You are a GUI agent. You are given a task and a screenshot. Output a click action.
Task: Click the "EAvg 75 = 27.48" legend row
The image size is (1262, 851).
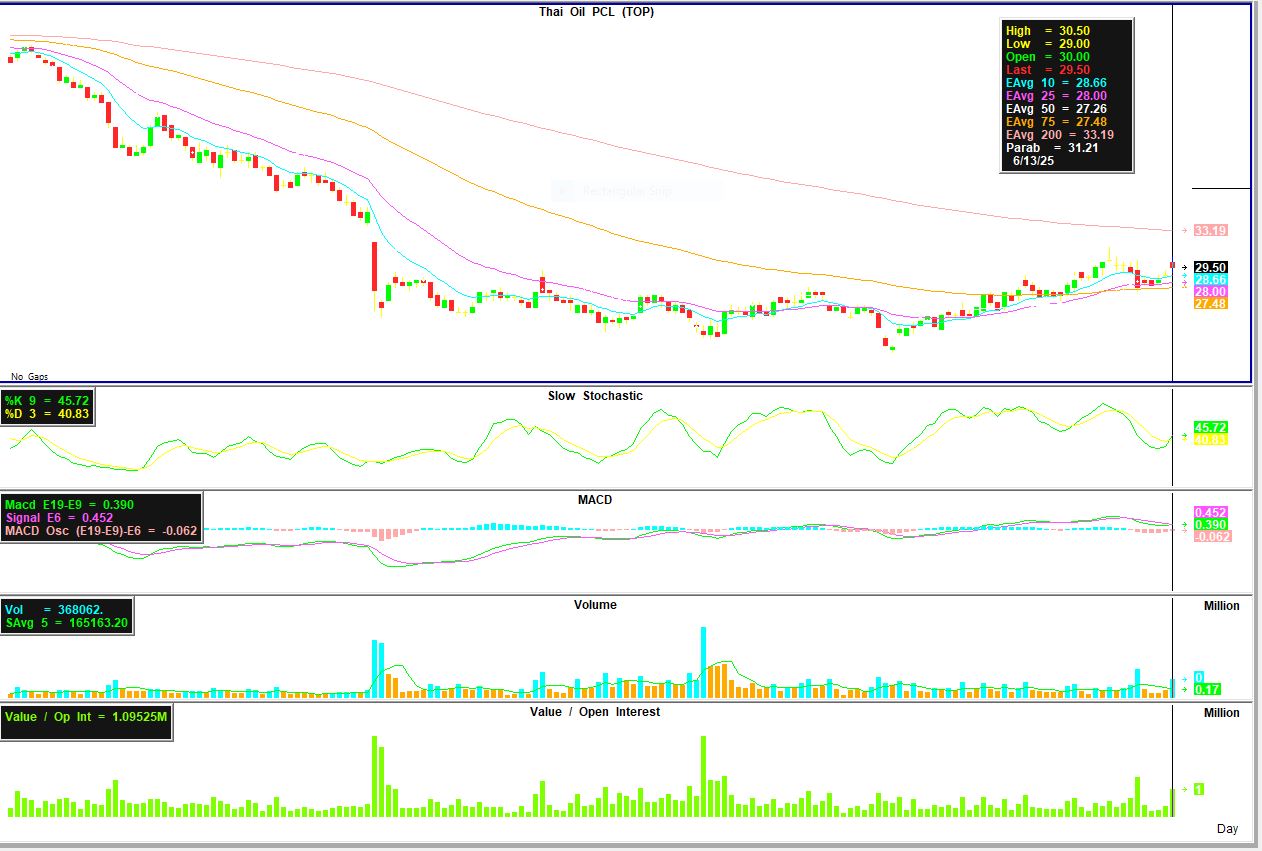pos(1056,122)
